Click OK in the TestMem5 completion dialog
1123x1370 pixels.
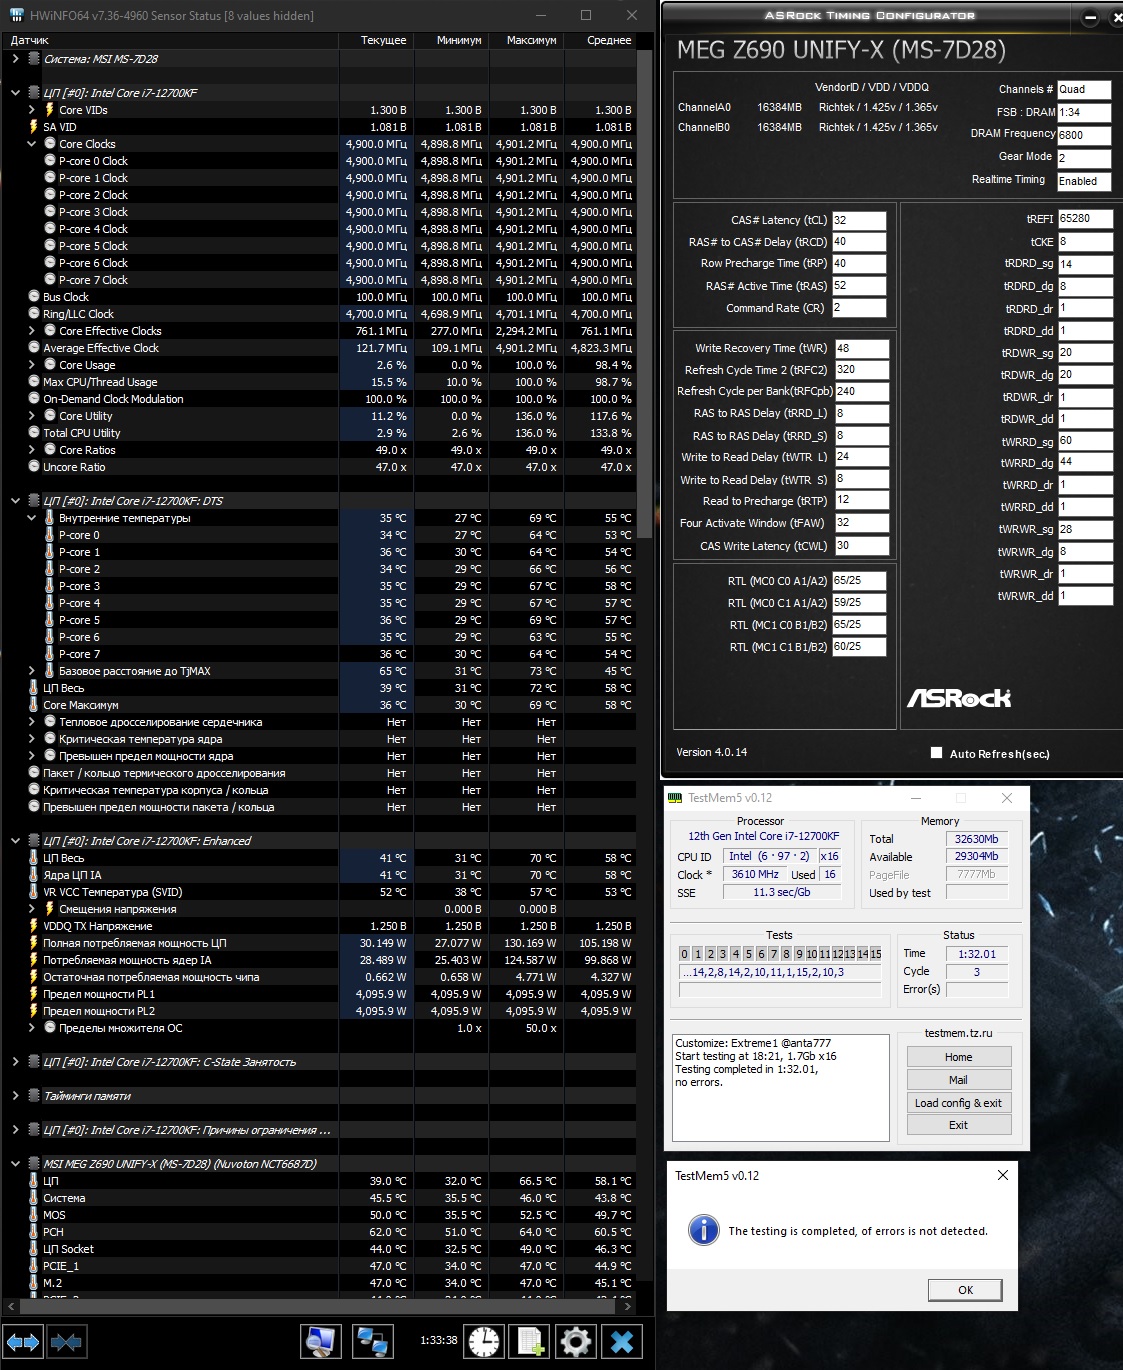coord(965,1289)
